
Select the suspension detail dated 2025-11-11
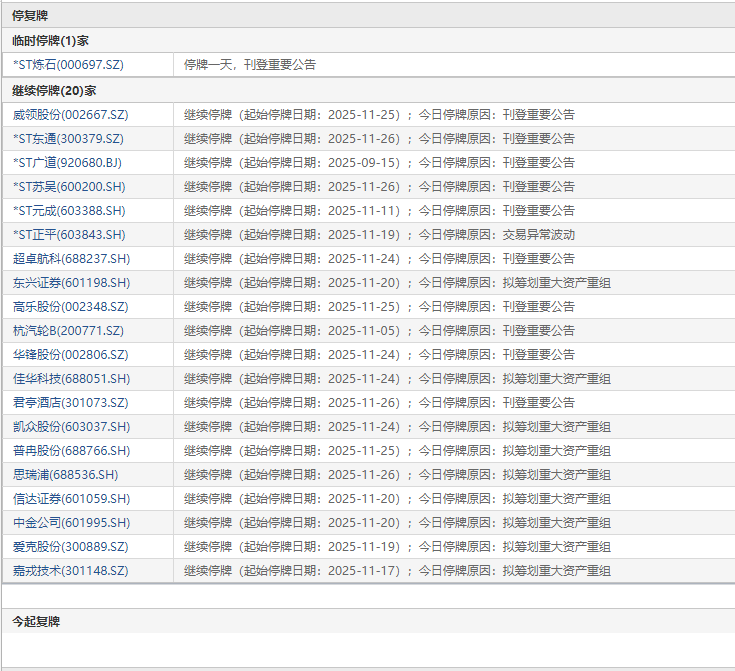(379, 211)
